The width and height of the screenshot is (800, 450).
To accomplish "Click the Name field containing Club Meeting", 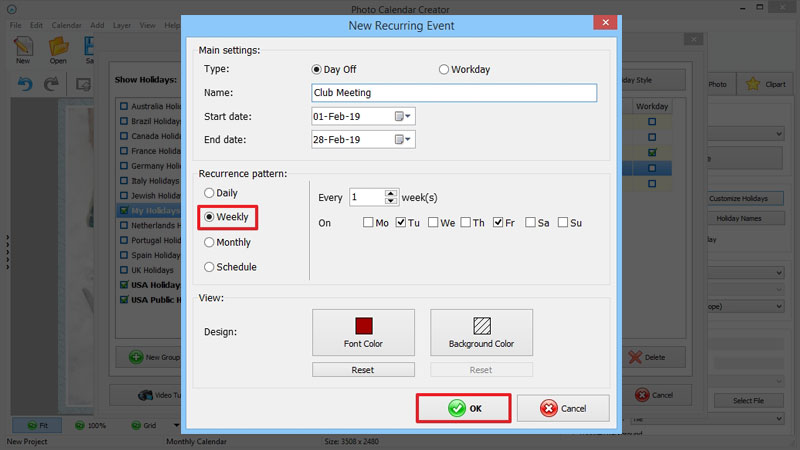I will click(x=454, y=93).
